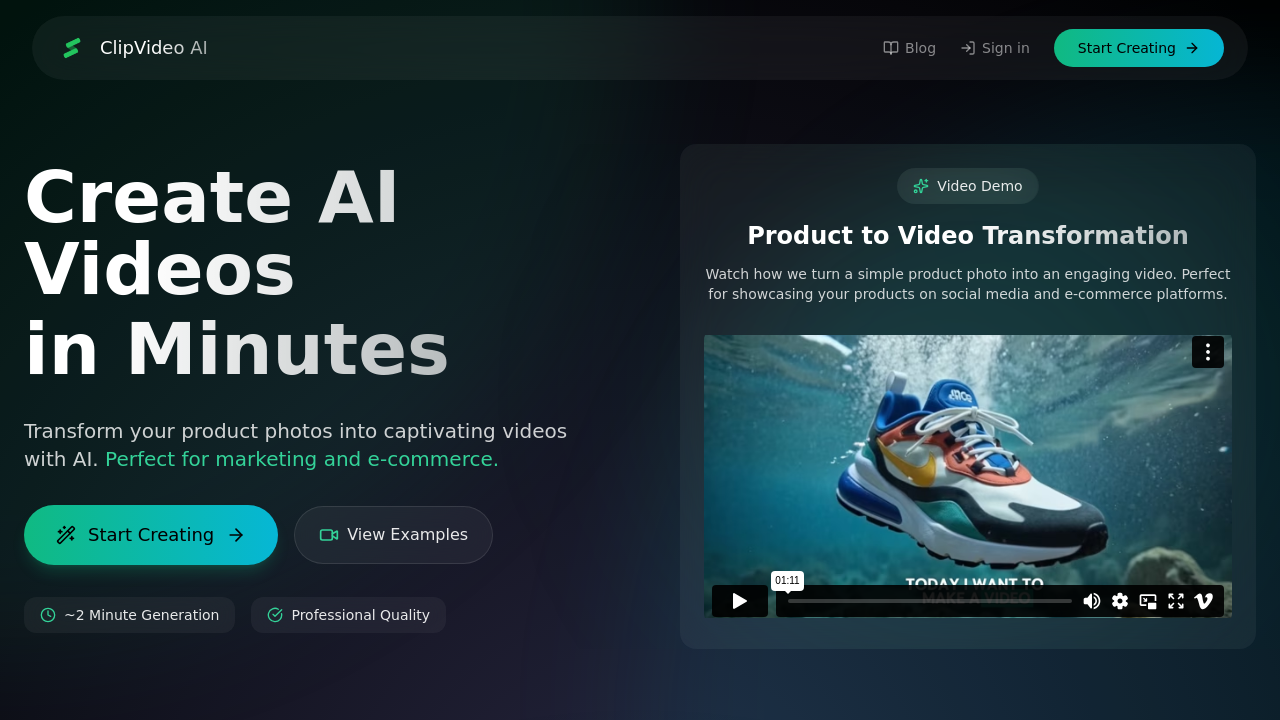Viewport: 1280px width, 720px height.
Task: Enter fullscreen on the video player
Action: pos(1176,601)
